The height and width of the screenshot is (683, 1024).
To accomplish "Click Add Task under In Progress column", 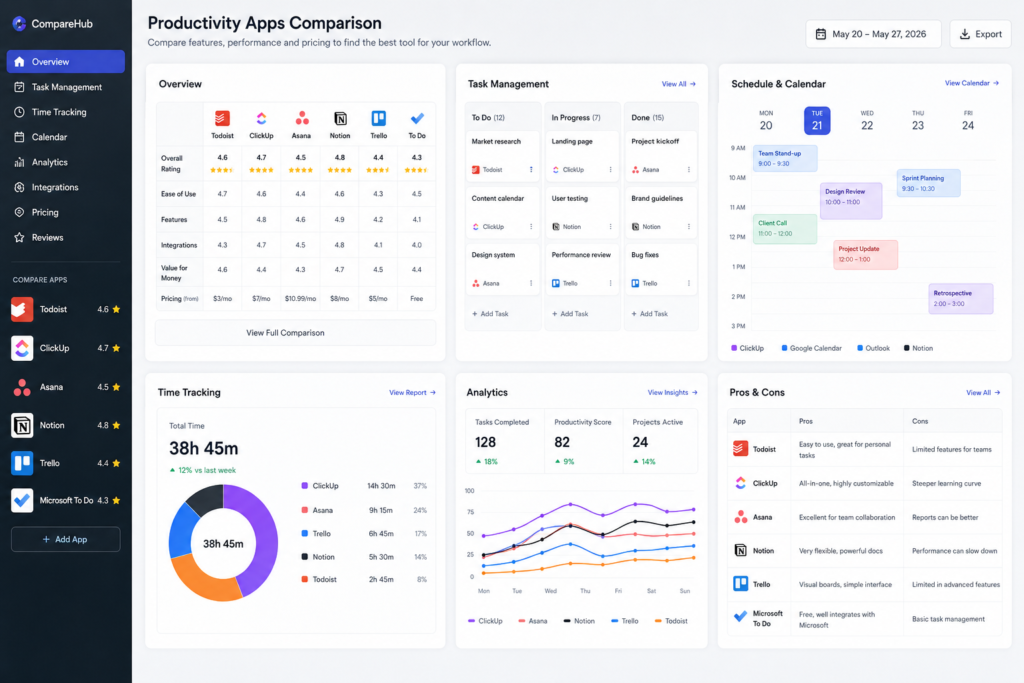I will (570, 314).
